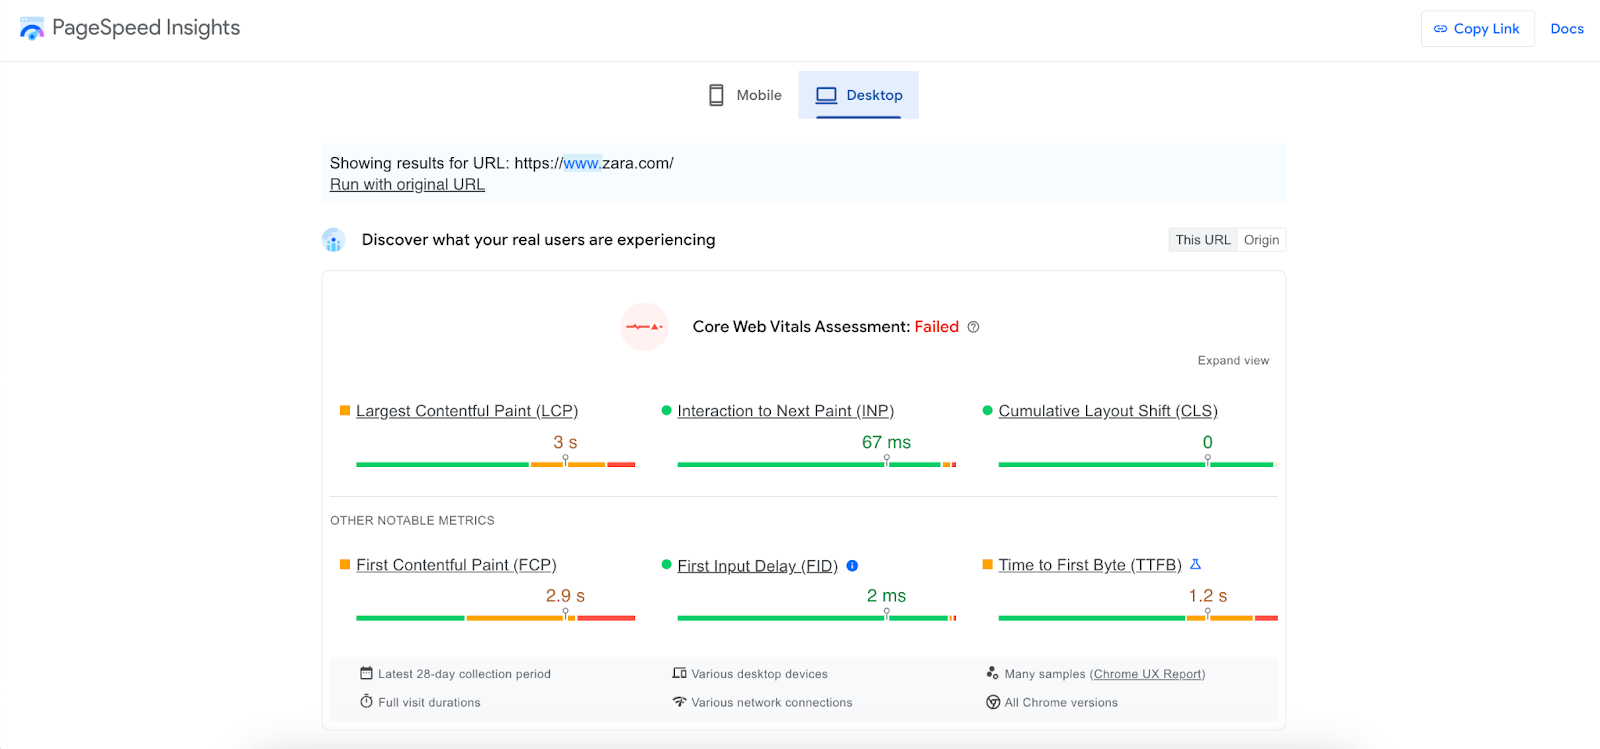
Task: Click the green dot indicator beside INP
Action: (666, 410)
